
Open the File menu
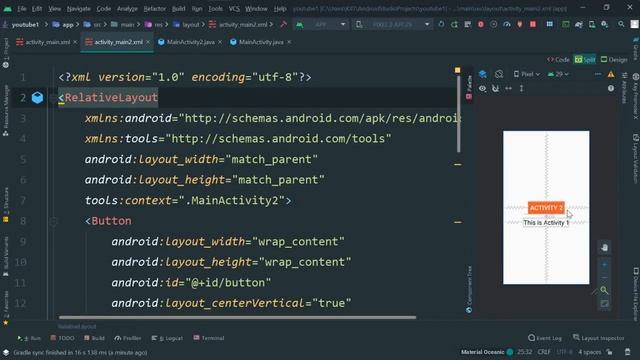tap(22, 9)
